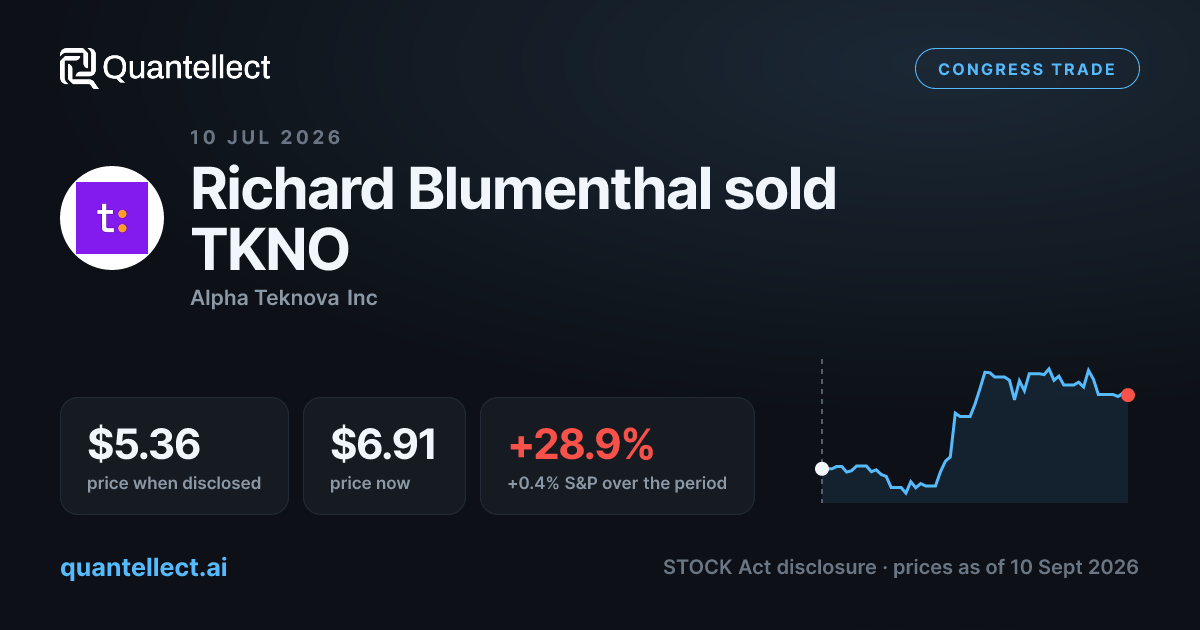Click the STOCK Act disclosure footer text
Viewport: 1200px width, 630px height.
click(900, 567)
